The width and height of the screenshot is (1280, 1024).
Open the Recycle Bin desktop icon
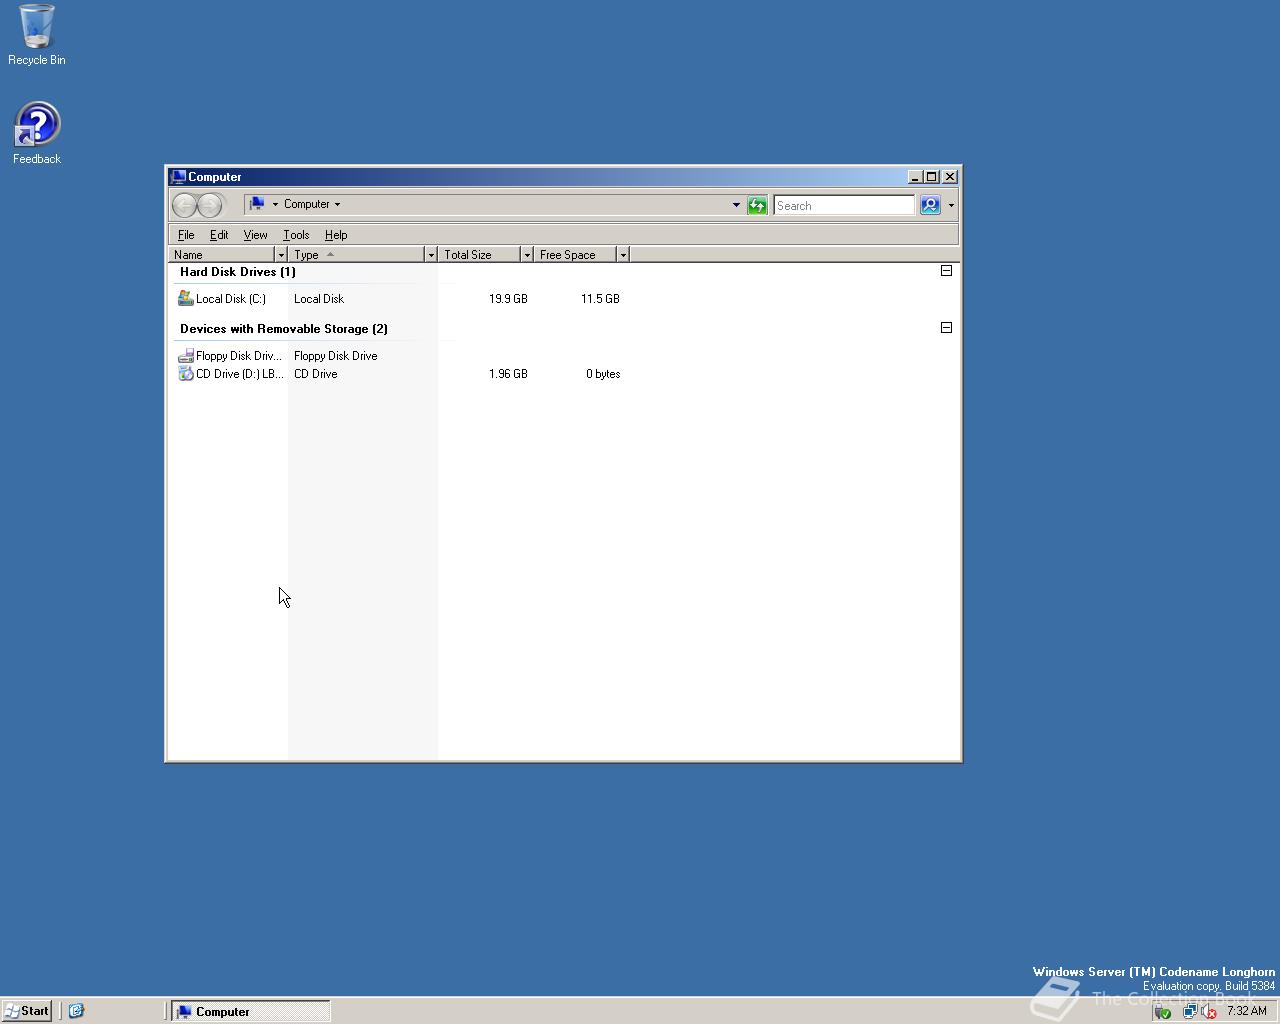coord(37,34)
